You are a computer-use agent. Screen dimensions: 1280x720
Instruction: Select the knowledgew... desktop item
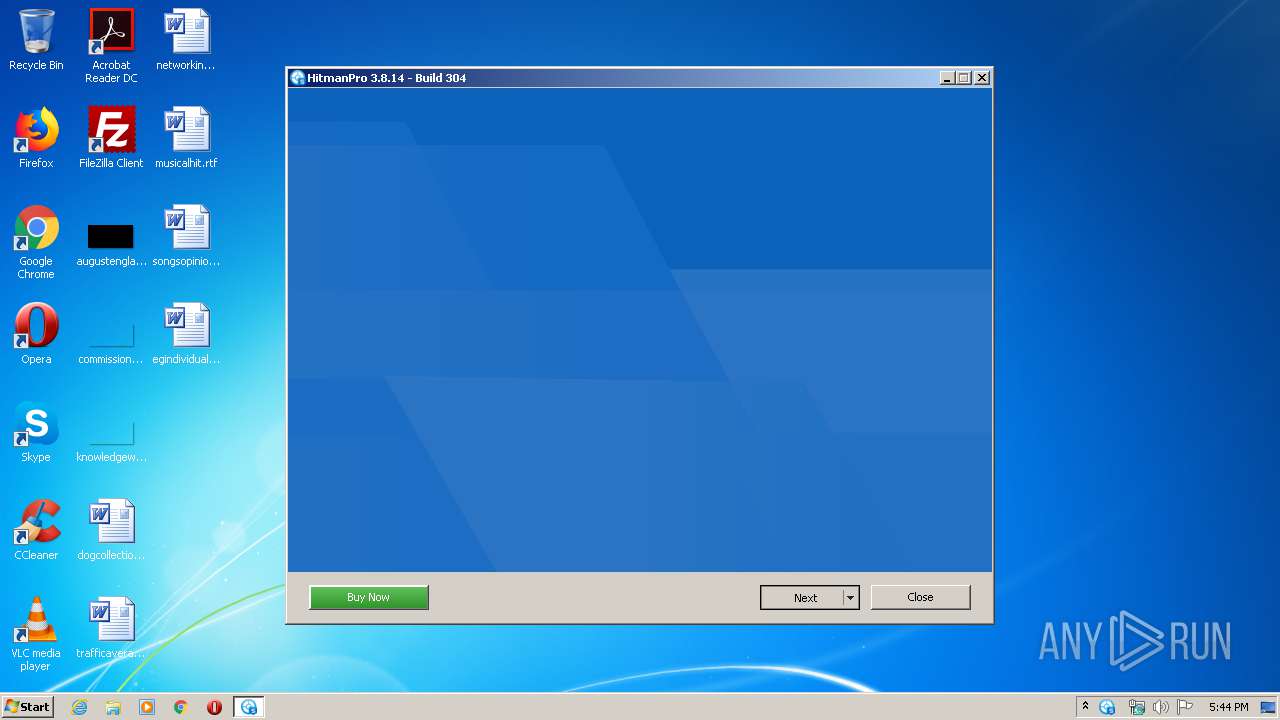[111, 438]
